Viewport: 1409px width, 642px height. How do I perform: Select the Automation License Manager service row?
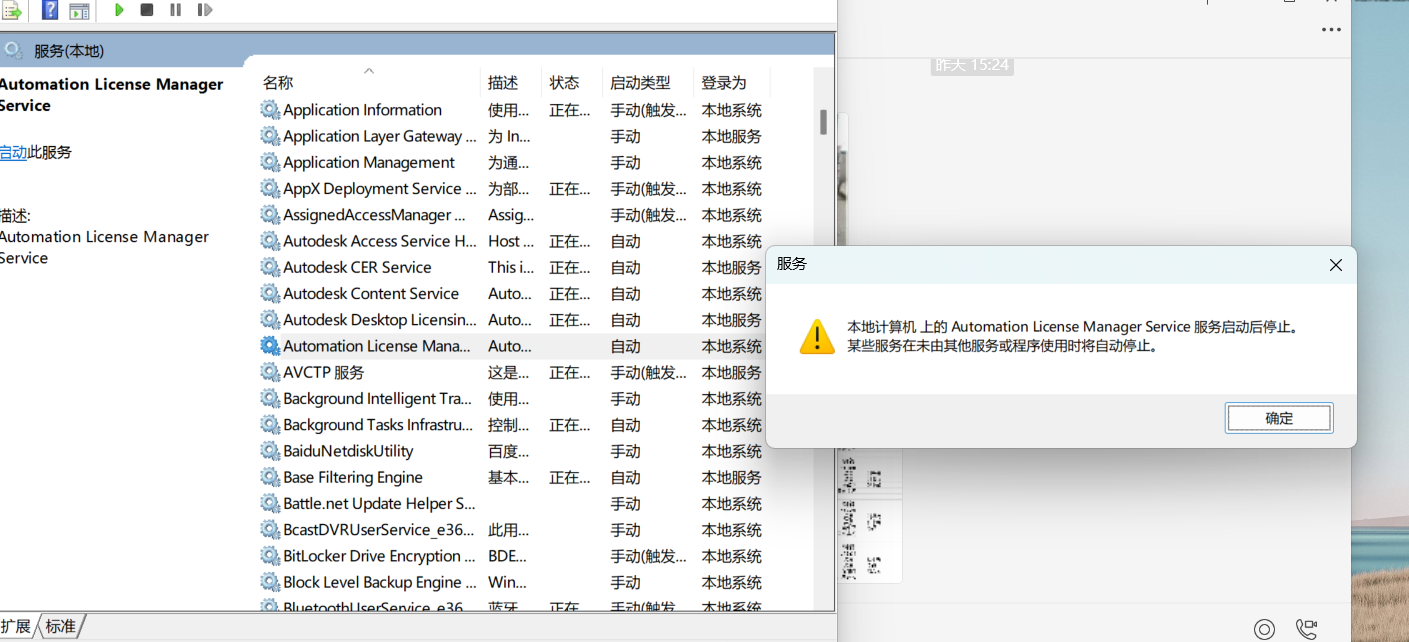click(x=376, y=346)
